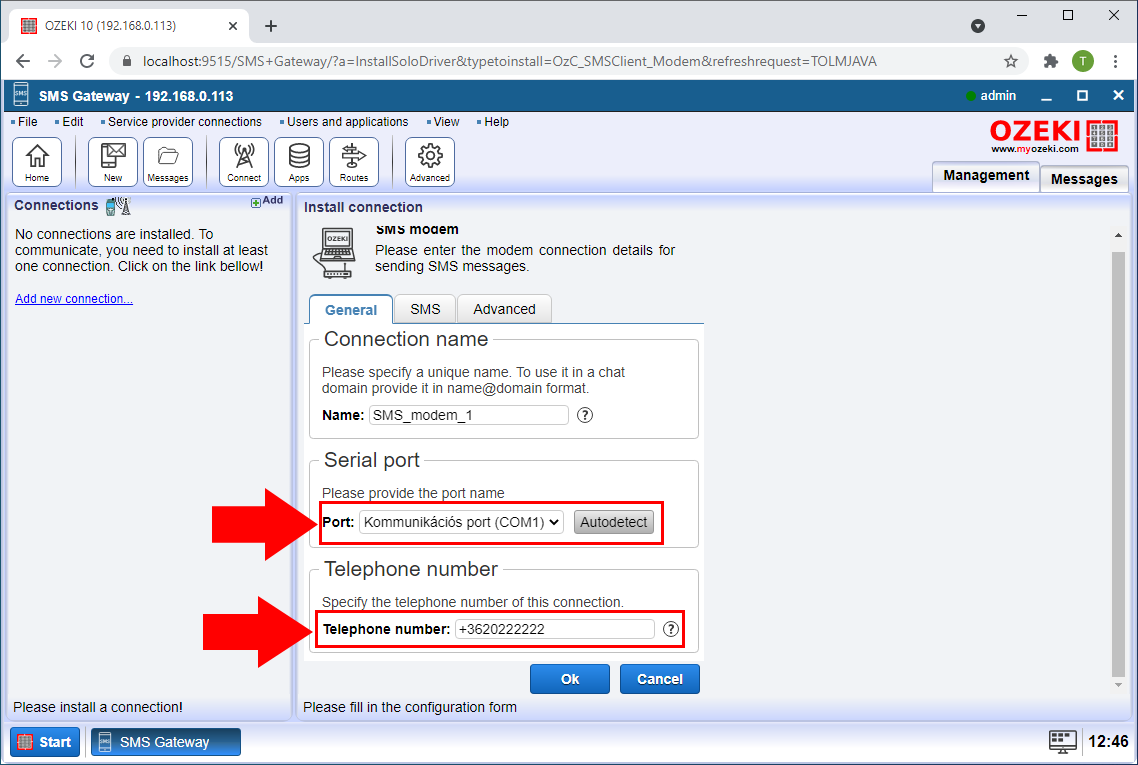Click the Connections antenna icon in panel header
The height and width of the screenshot is (765, 1138).
point(118,206)
